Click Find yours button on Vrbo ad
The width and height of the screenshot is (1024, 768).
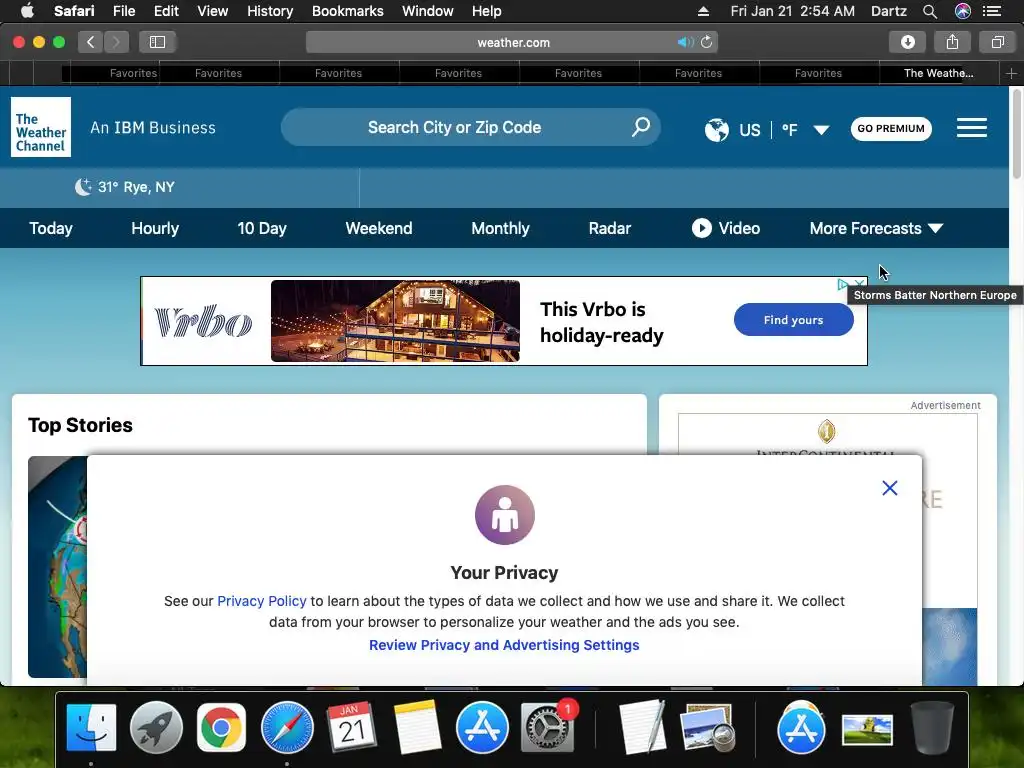coord(793,320)
